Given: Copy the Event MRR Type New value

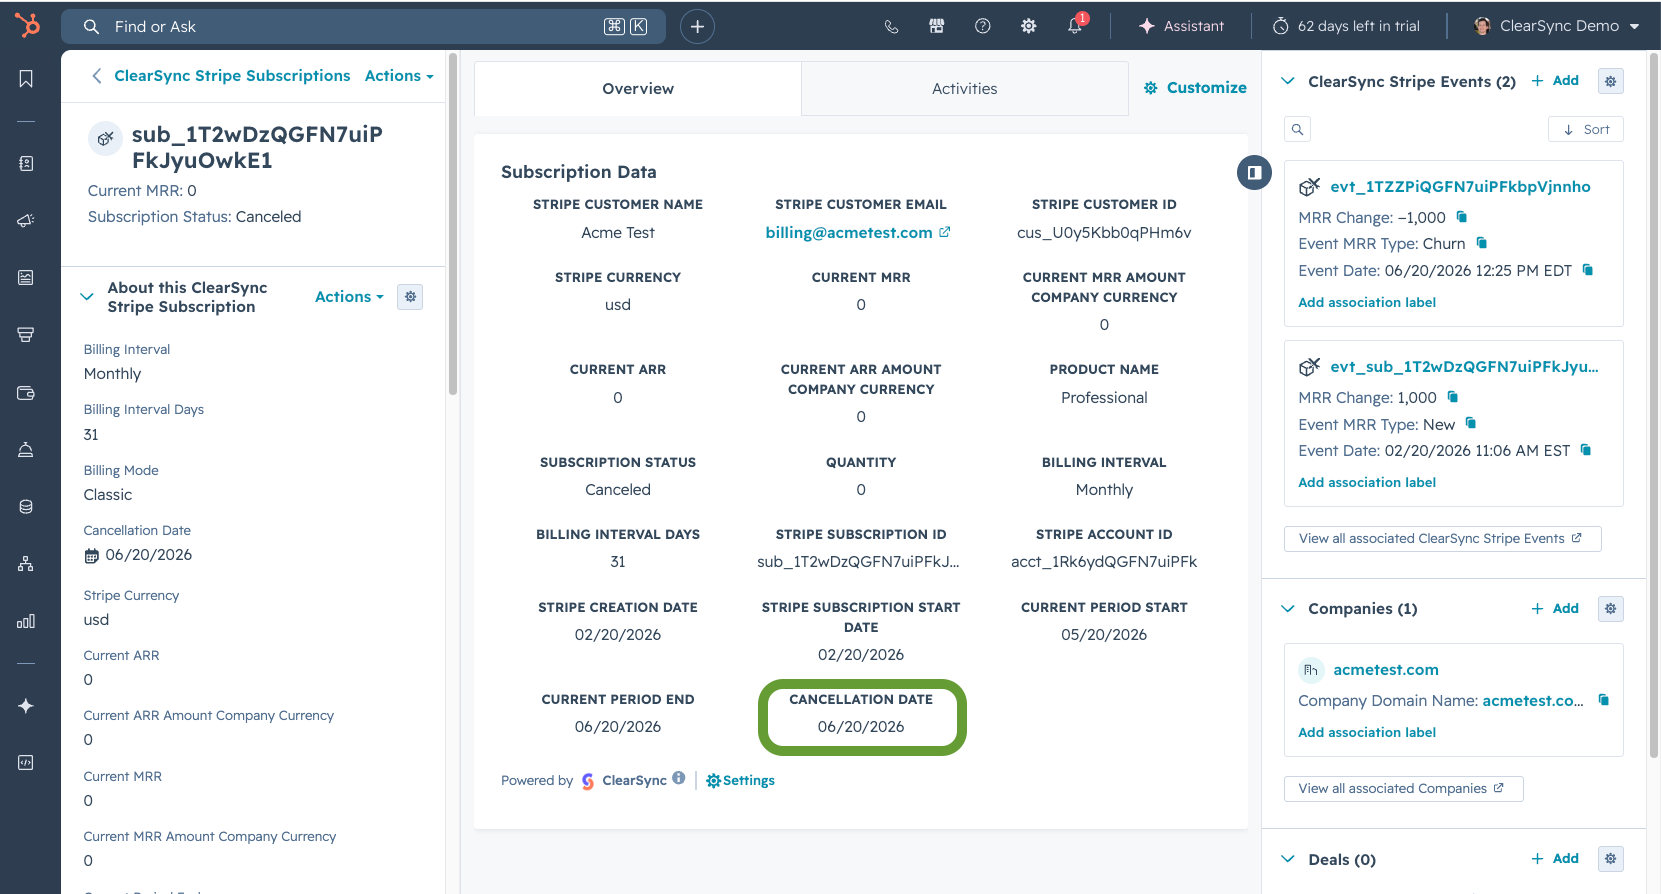Looking at the screenshot, I should [1471, 424].
